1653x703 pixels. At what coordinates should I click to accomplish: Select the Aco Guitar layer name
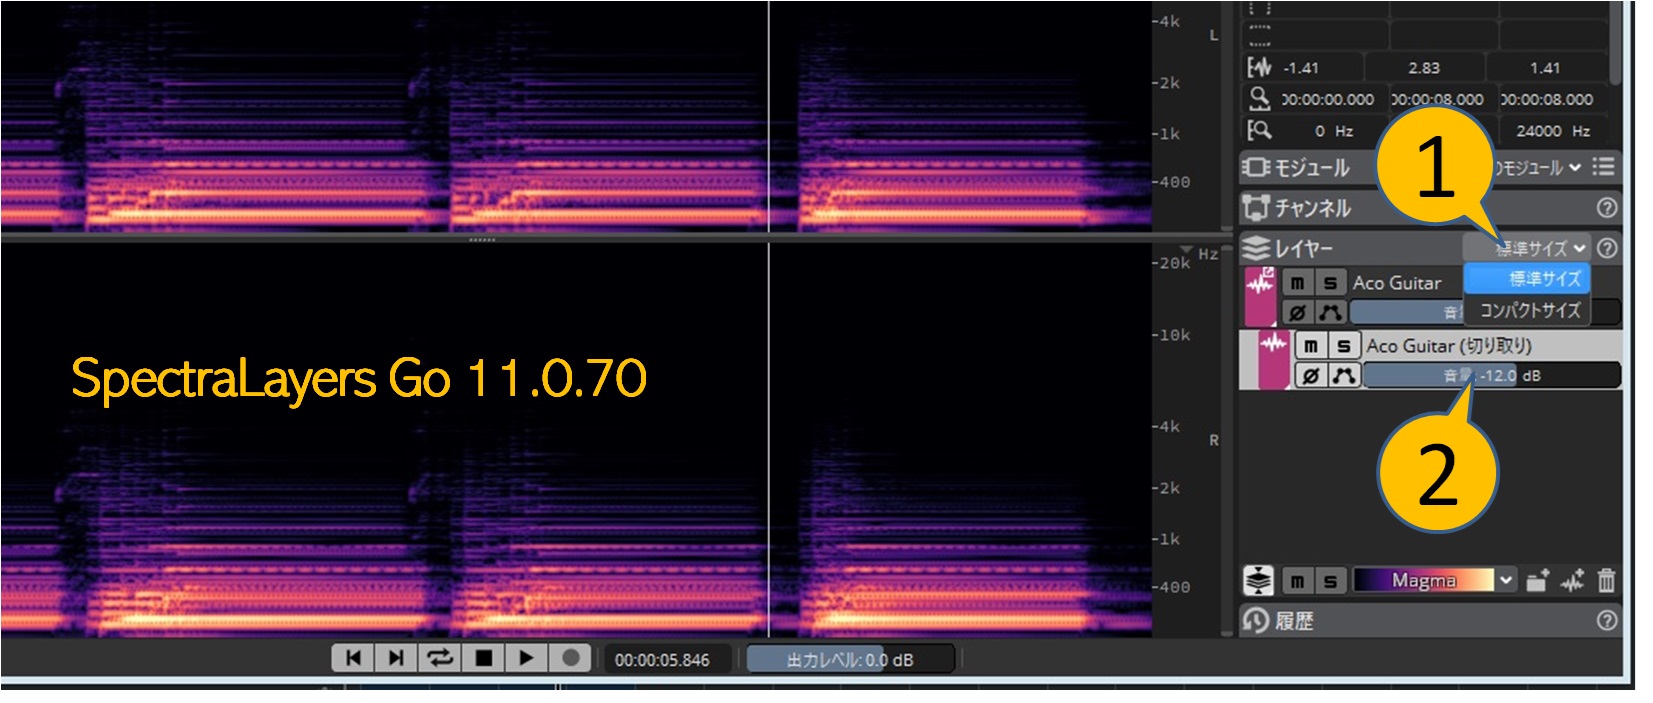(1397, 283)
